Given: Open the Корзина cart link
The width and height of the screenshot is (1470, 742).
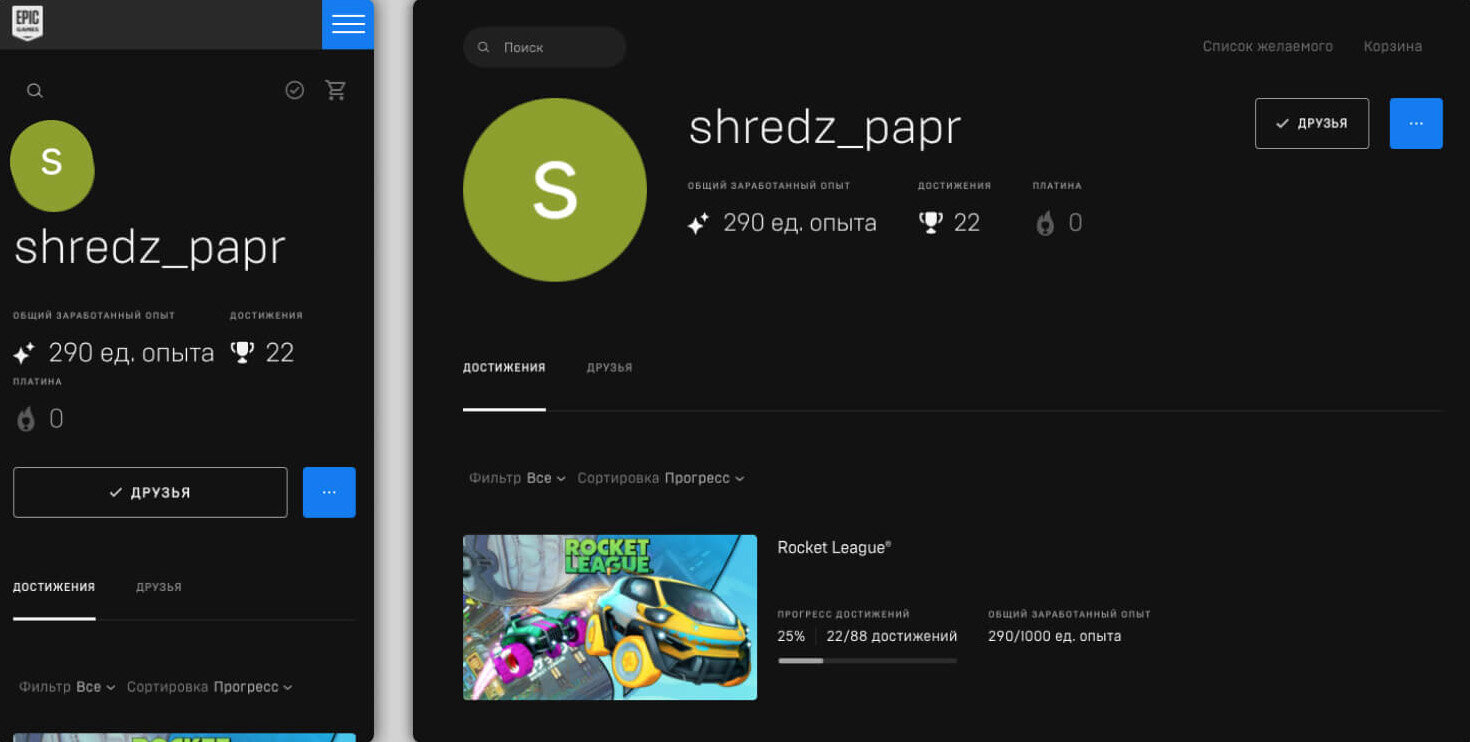Looking at the screenshot, I should tap(1392, 46).
